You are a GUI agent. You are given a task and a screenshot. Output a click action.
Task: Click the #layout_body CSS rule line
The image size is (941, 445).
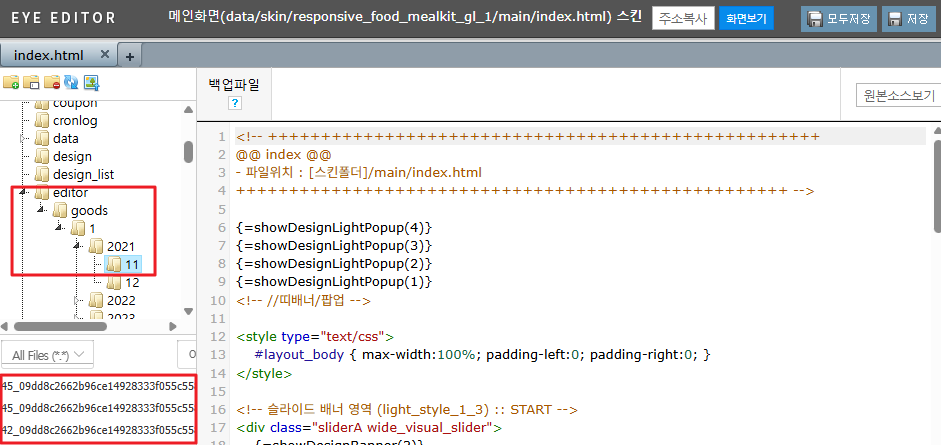pos(482,354)
